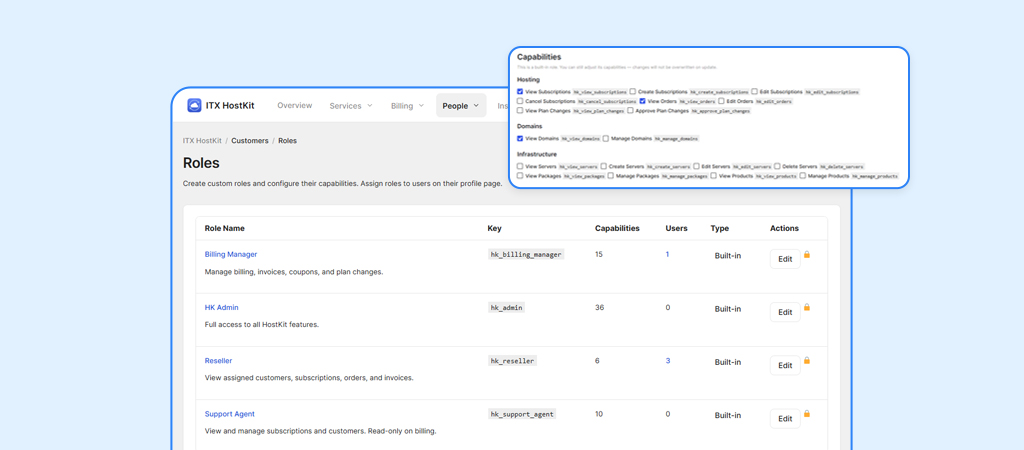Image resolution: width=1024 pixels, height=450 pixels.
Task: Navigate to Customers breadcrumb
Action: point(249,140)
